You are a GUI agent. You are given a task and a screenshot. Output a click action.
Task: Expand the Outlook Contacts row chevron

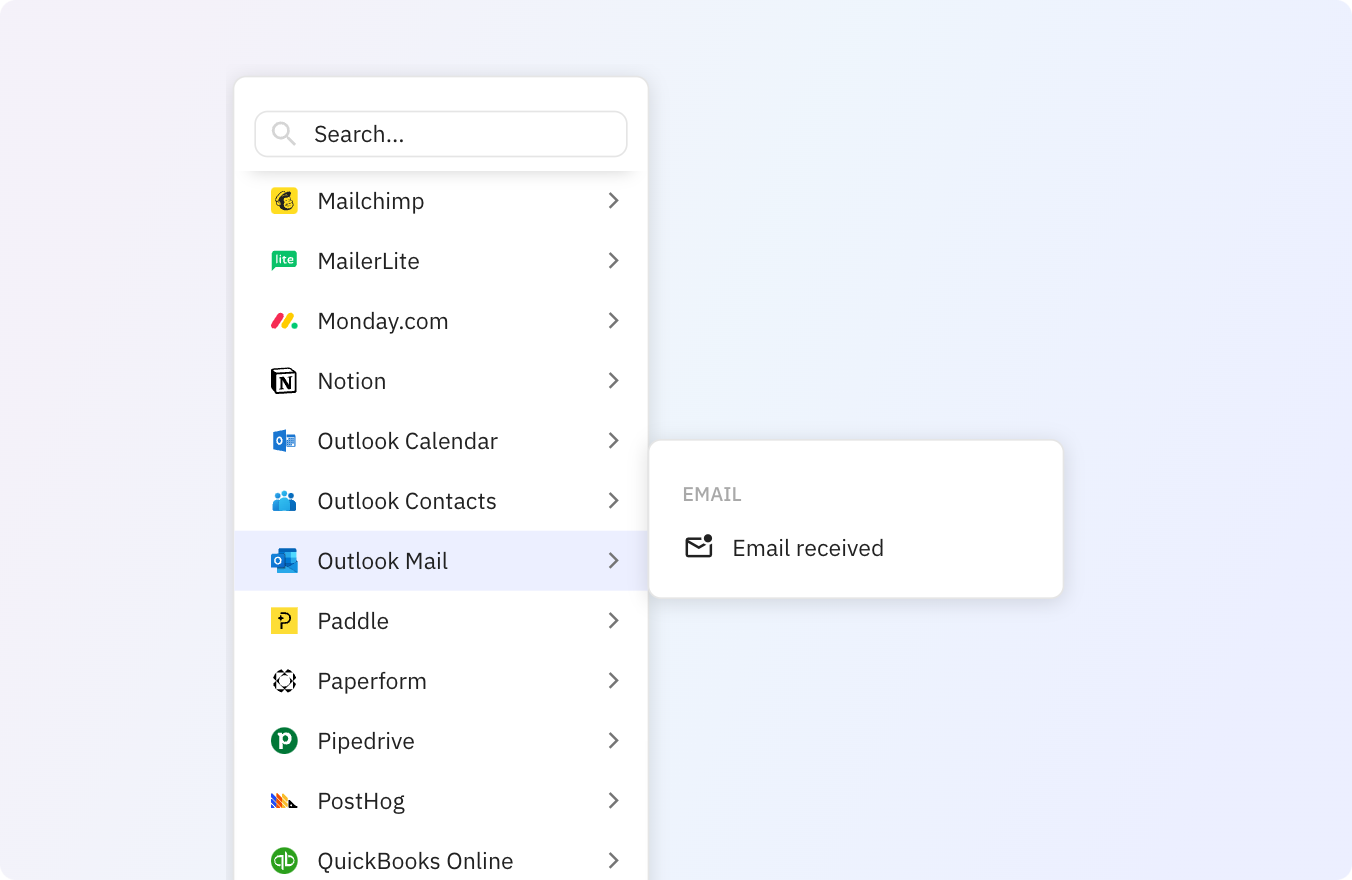tap(614, 501)
